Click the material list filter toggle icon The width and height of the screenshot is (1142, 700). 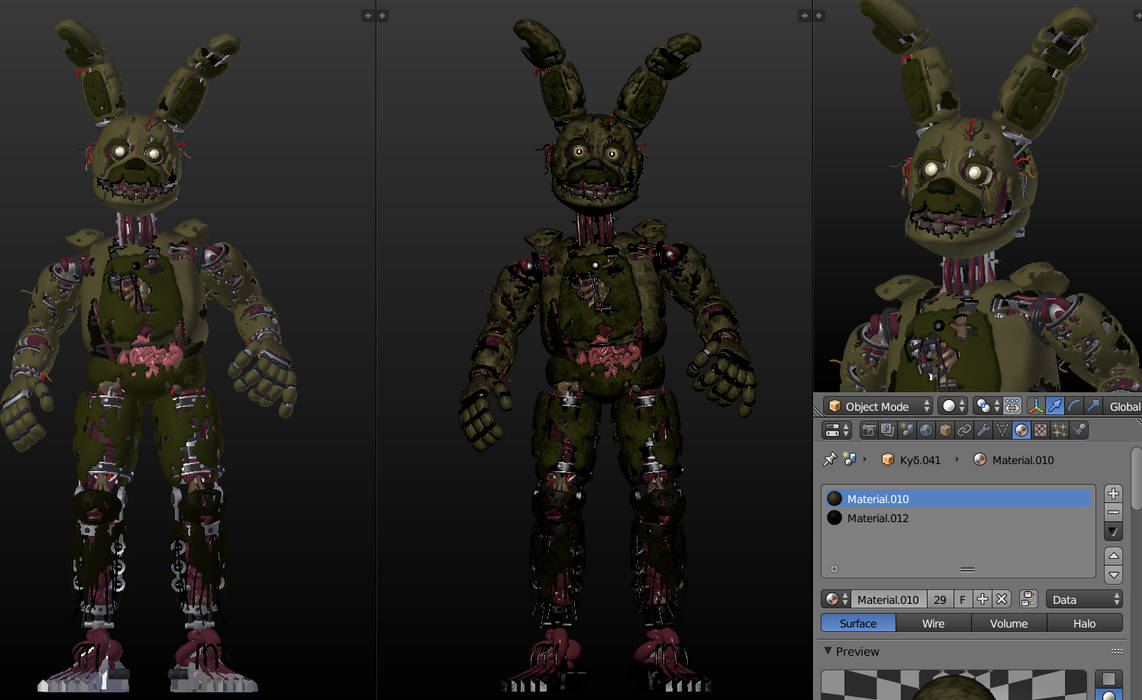[835, 570]
